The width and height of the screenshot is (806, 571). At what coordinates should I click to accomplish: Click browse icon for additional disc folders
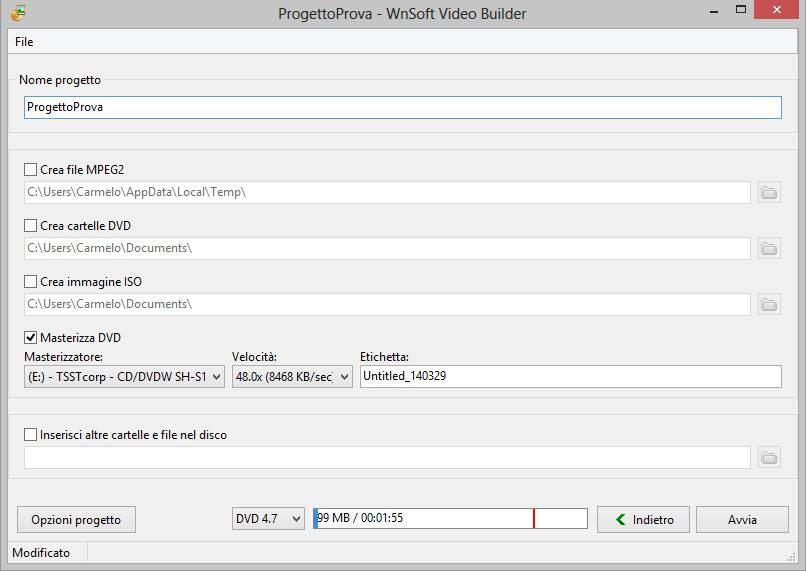769,457
